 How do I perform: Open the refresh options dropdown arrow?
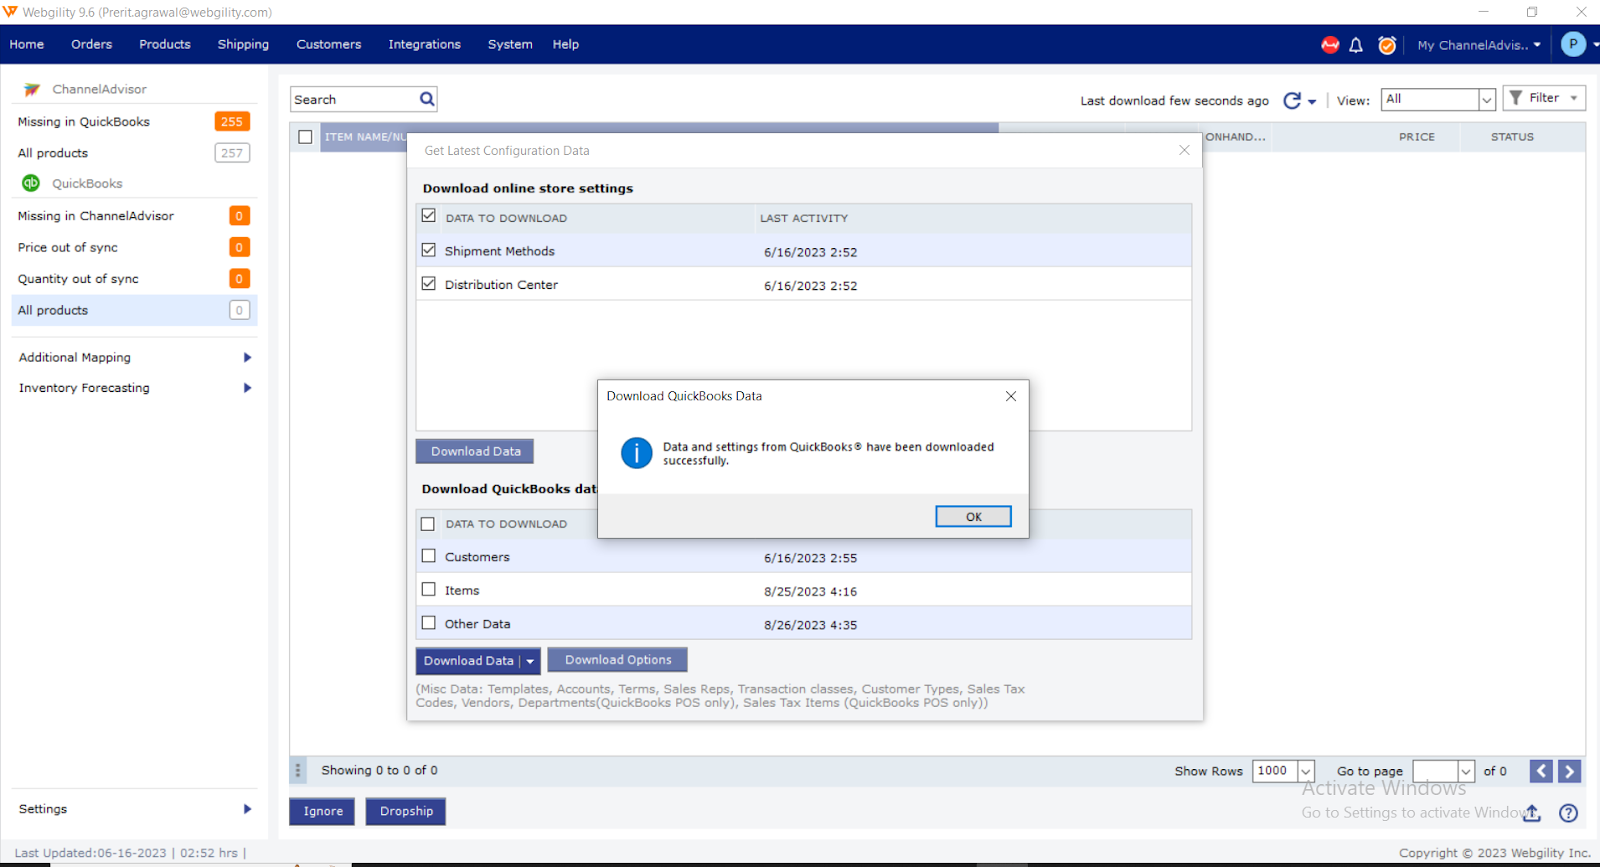1312,102
